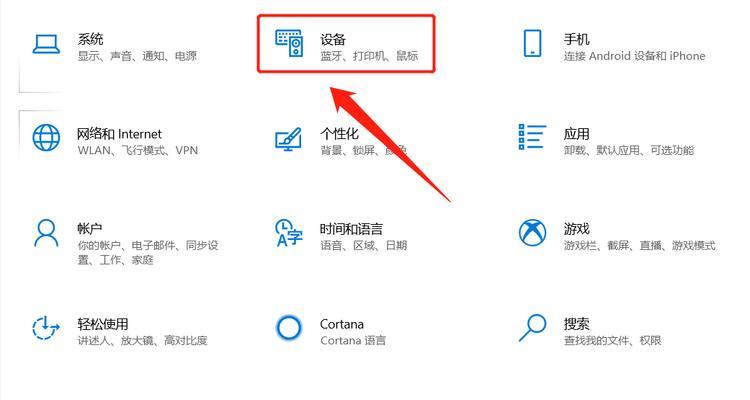The height and width of the screenshot is (400, 750).
Task: Click the laptop icon for 系统
Action: click(46, 44)
